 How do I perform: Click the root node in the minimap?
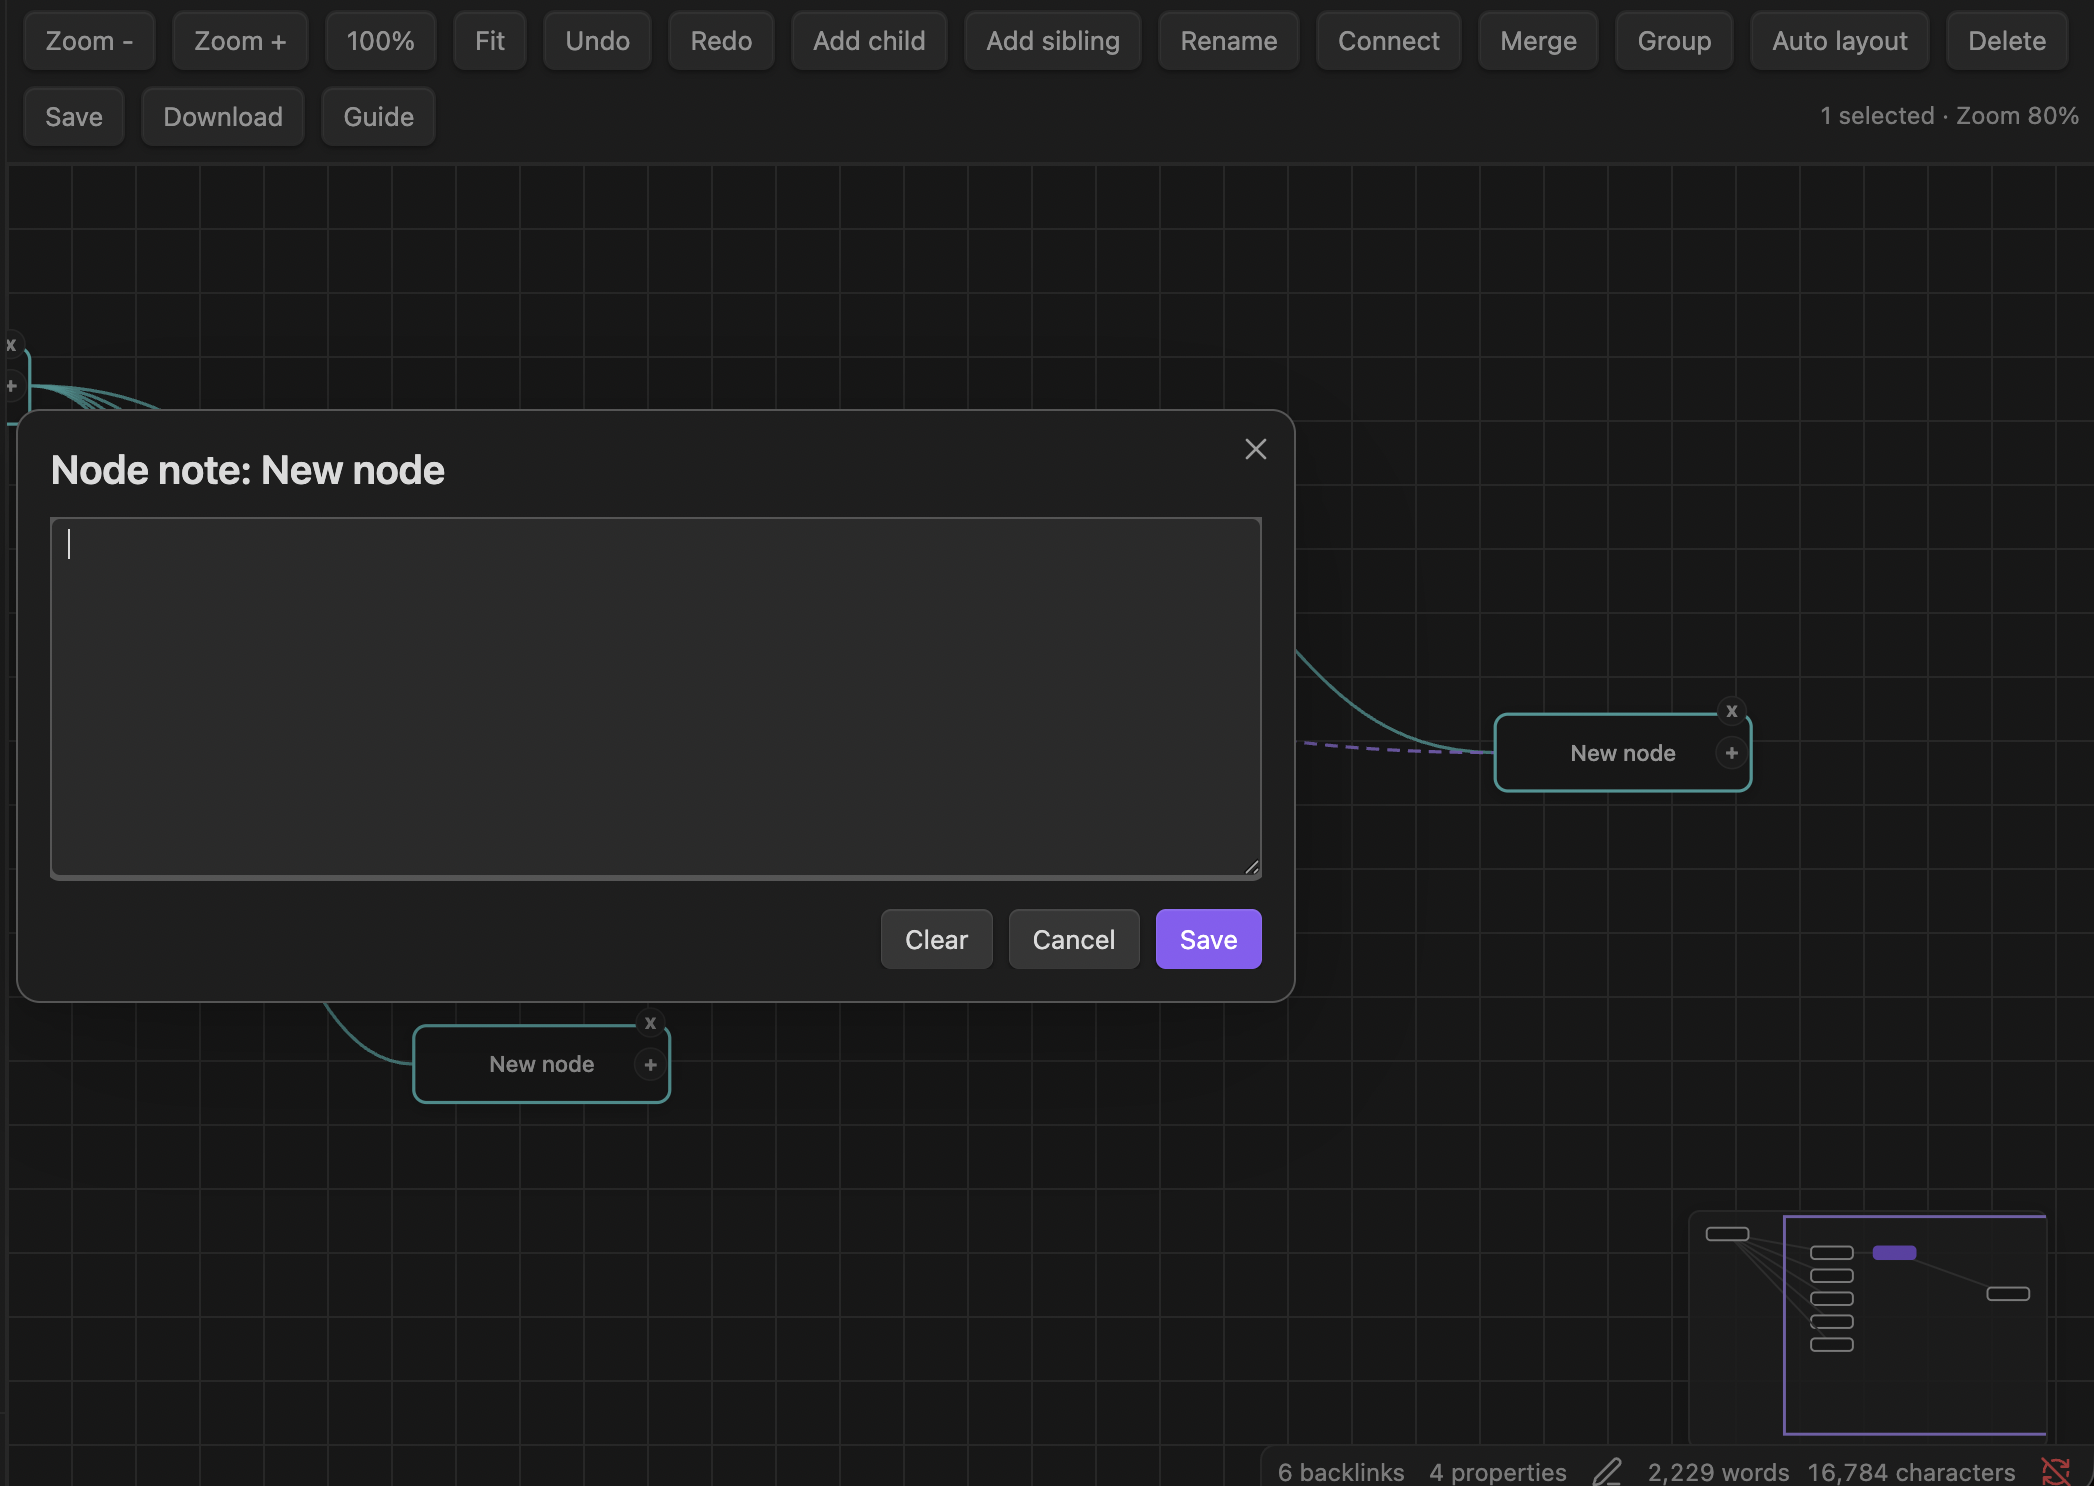[1727, 1233]
